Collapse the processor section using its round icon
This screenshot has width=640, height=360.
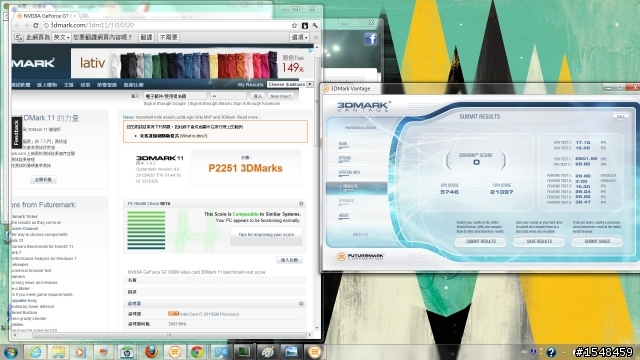[301, 304]
